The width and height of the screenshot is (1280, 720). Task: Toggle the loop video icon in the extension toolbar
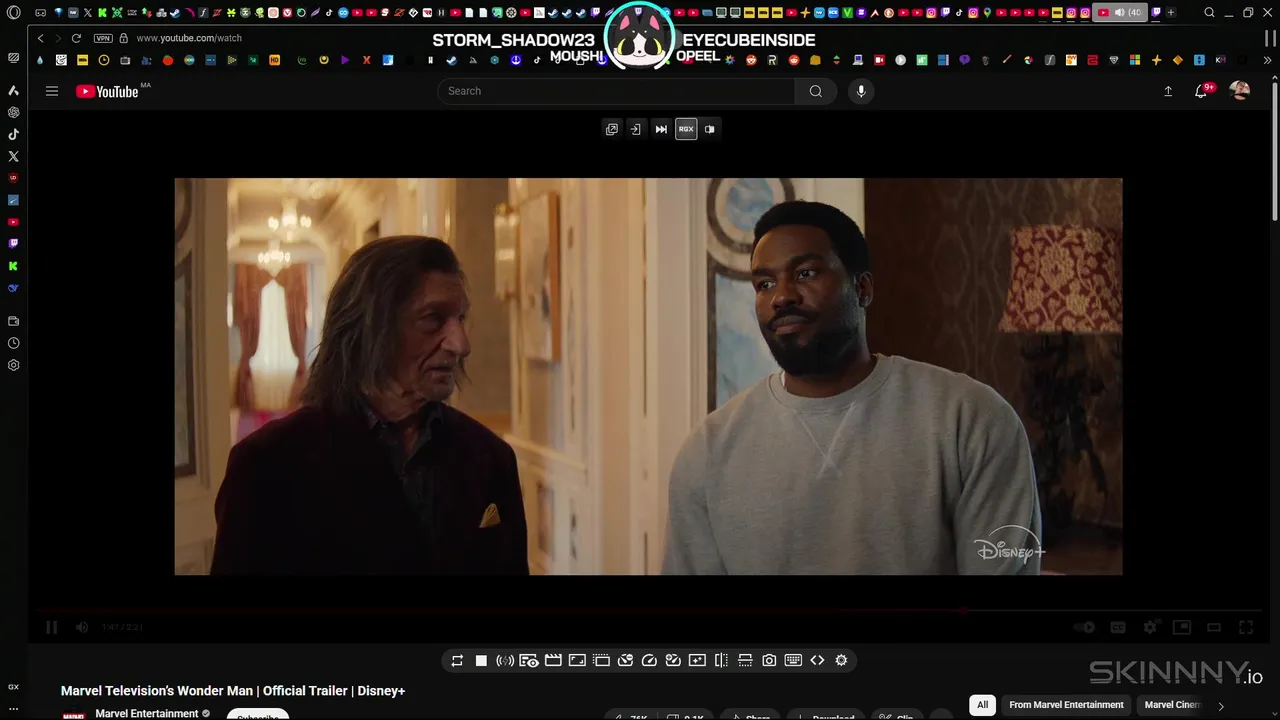(457, 660)
